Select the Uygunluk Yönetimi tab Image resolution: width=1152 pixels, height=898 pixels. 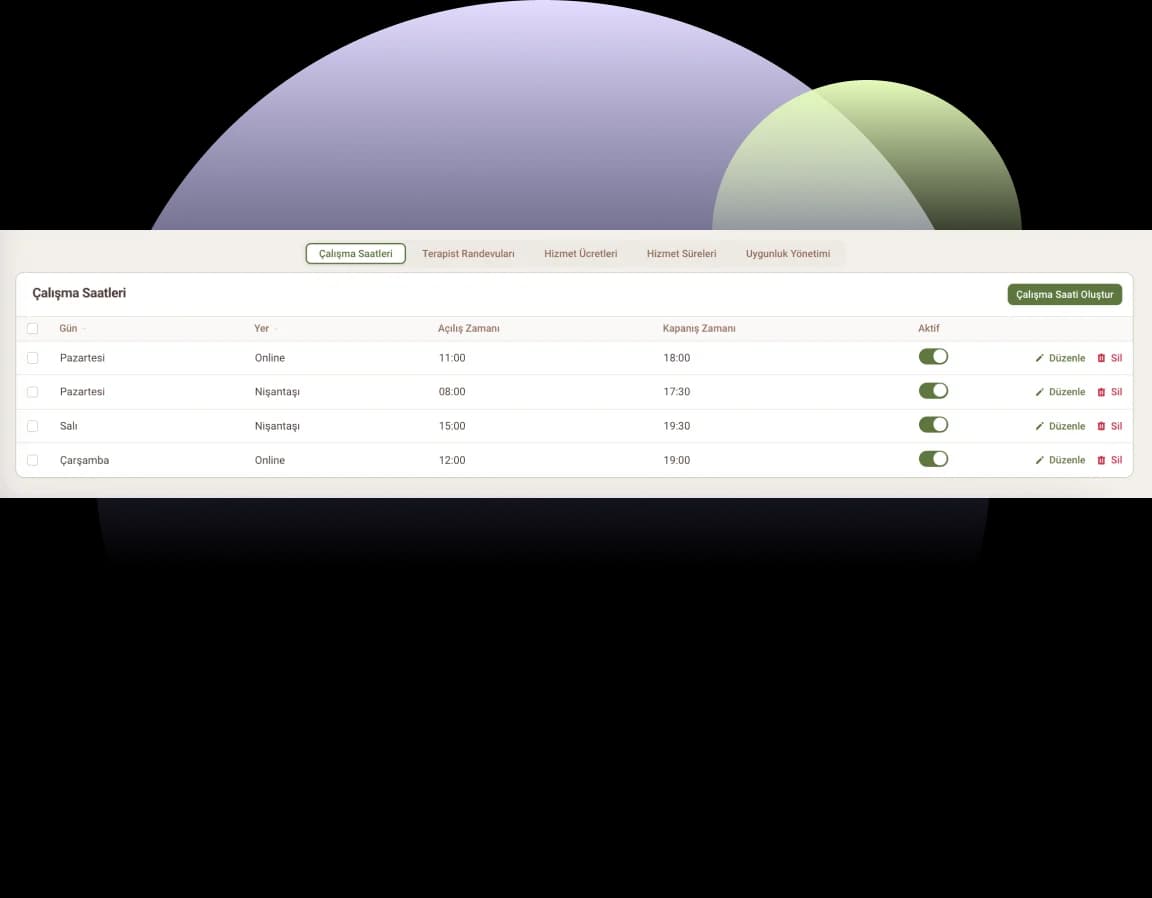point(788,254)
